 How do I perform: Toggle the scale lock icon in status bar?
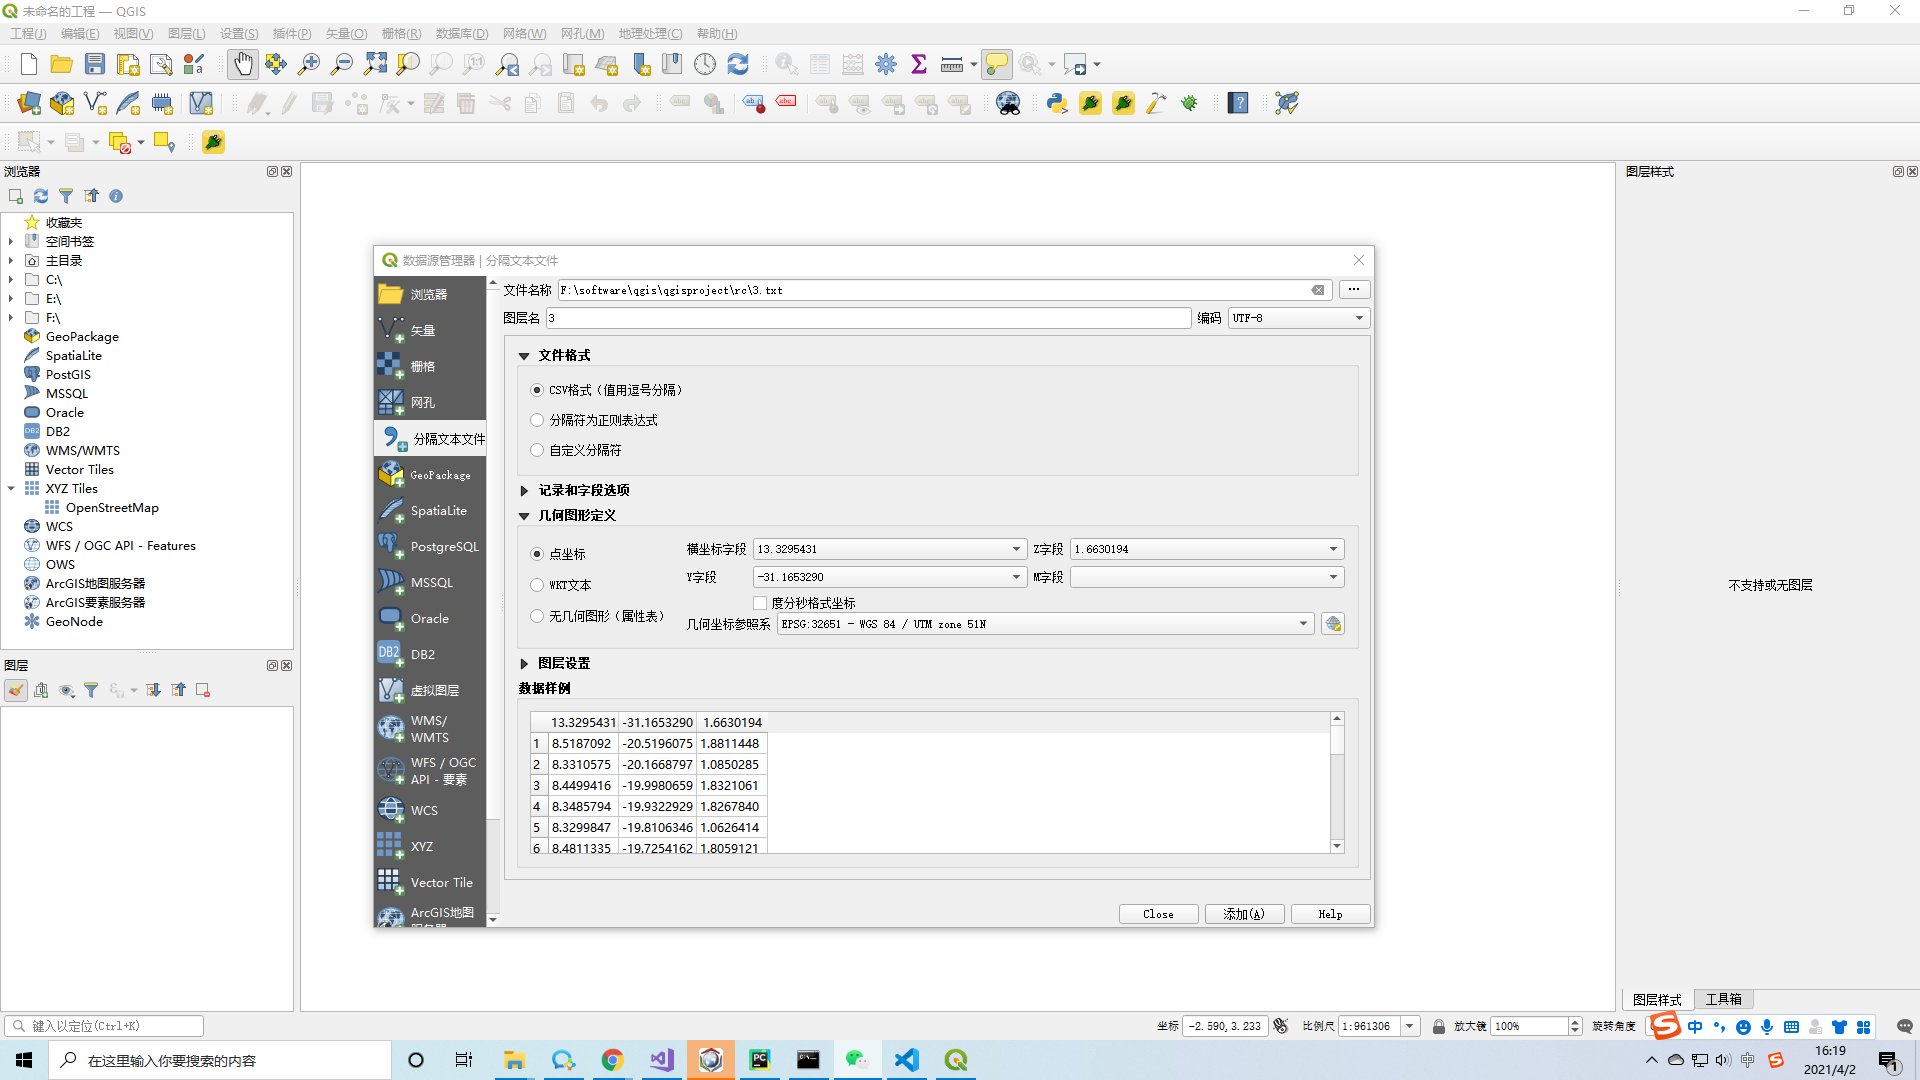click(1438, 1026)
